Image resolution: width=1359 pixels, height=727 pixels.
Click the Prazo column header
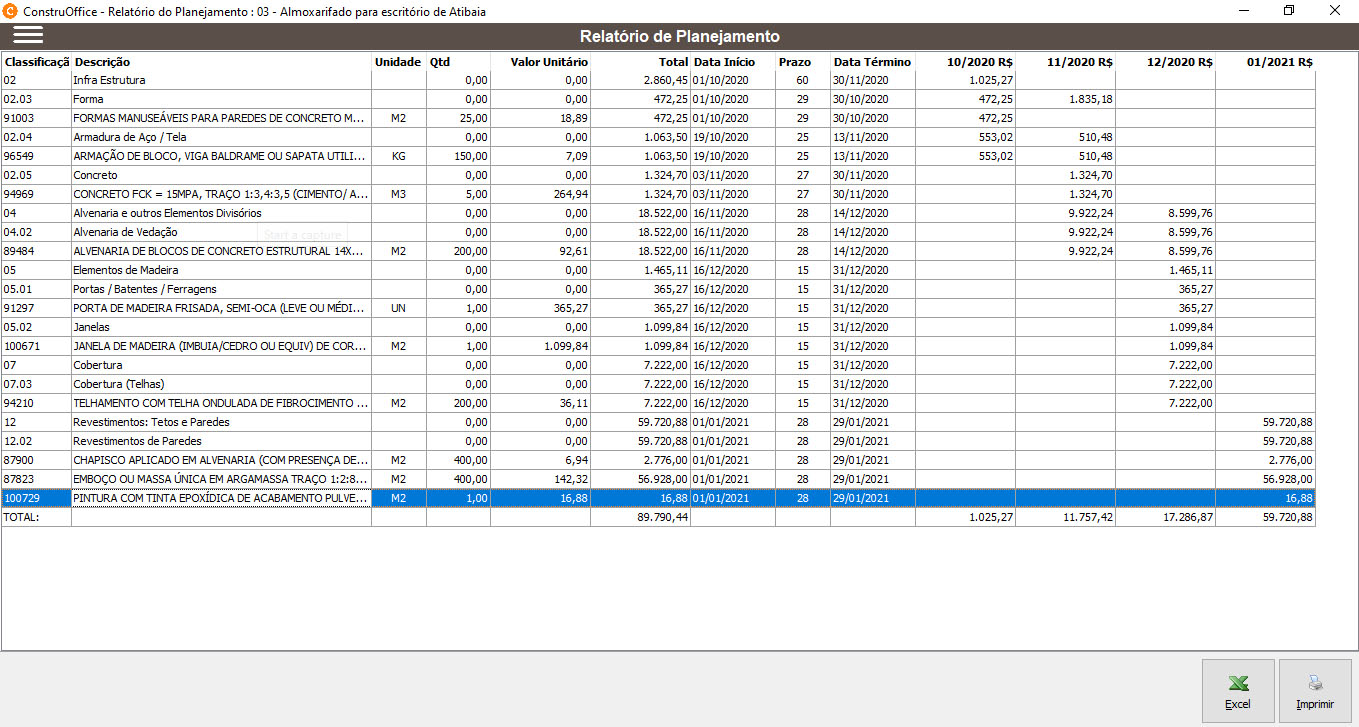[x=802, y=62]
